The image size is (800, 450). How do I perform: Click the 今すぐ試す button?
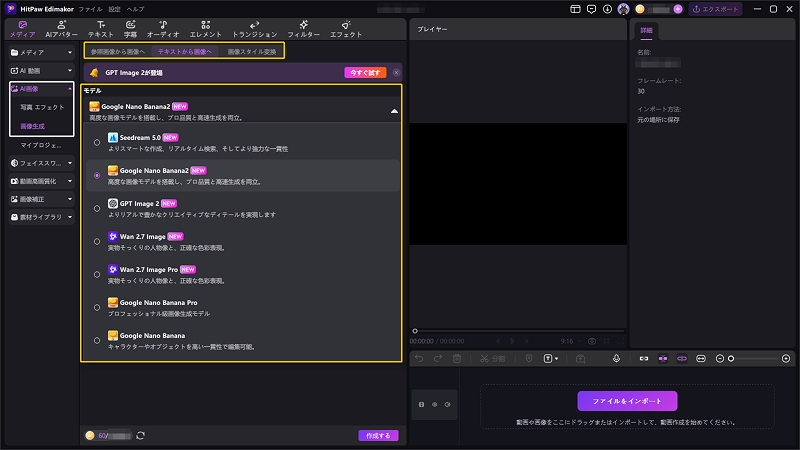[365, 73]
